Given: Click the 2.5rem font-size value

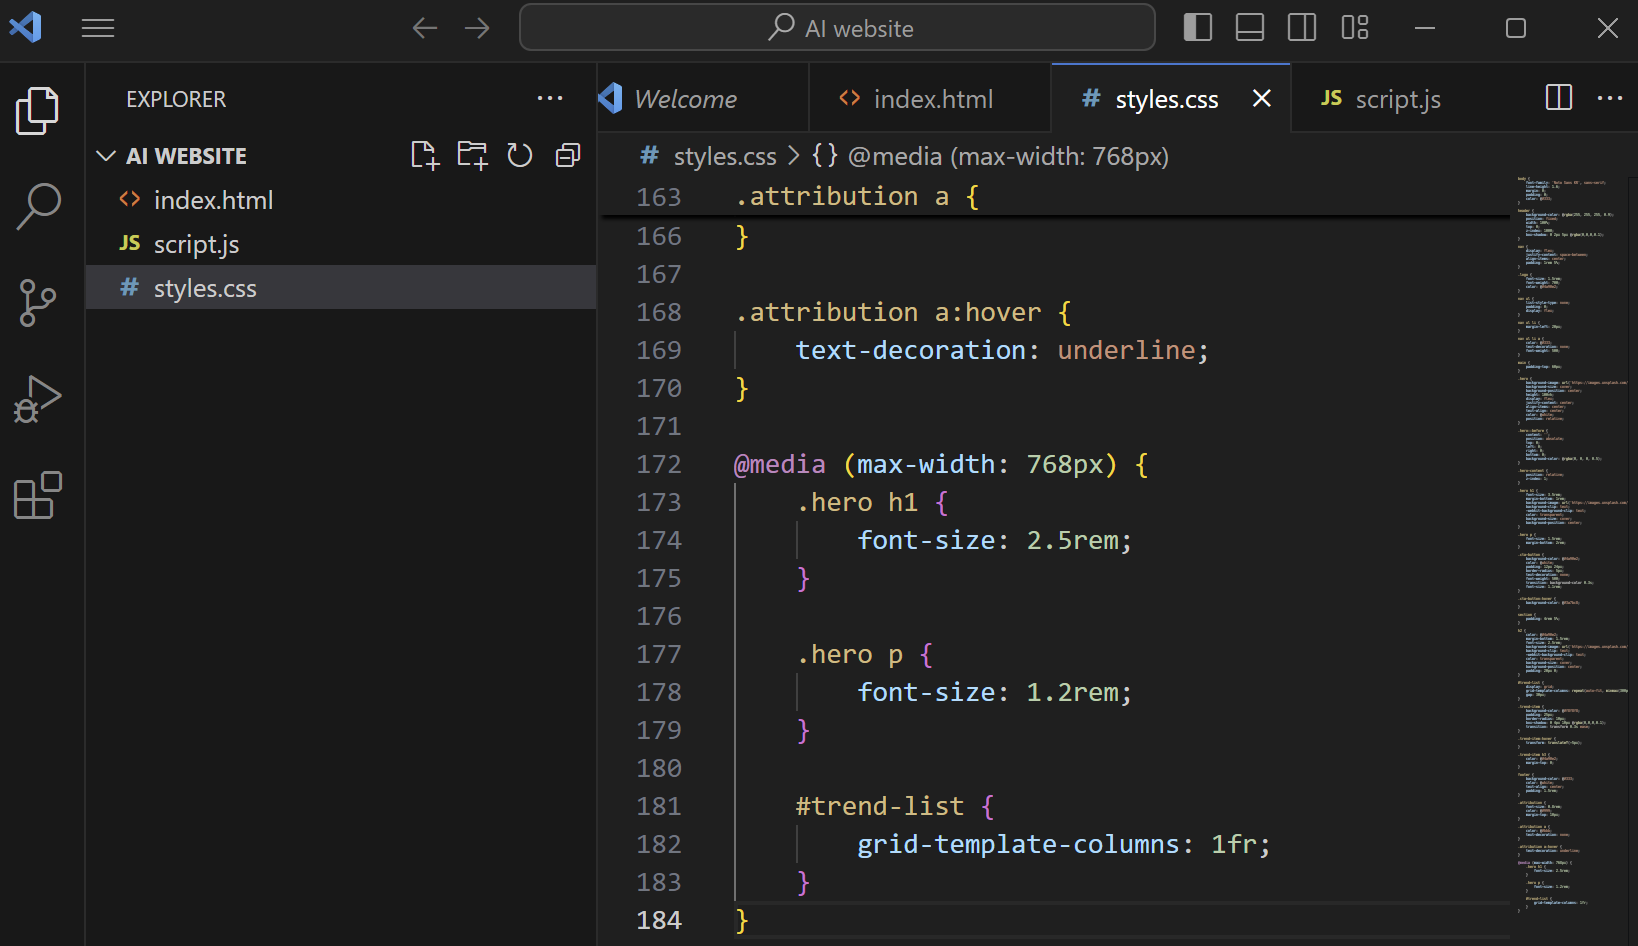Looking at the screenshot, I should pyautogui.click(x=1073, y=540).
